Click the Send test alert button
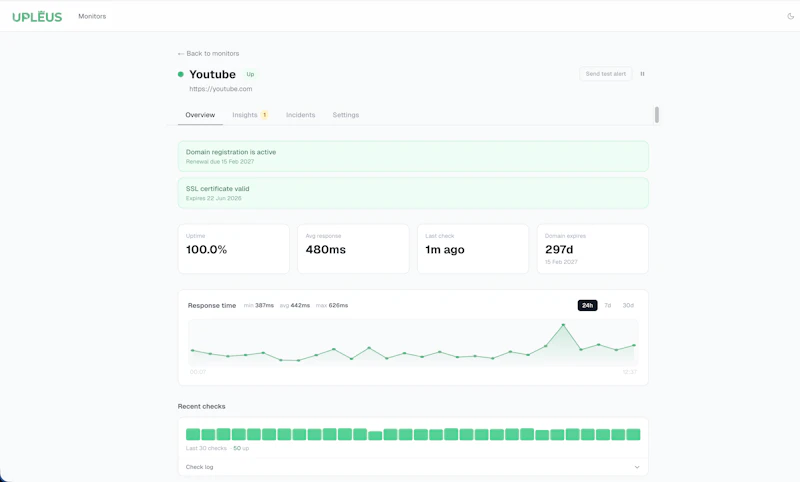Viewport: 800px width, 482px height. pyautogui.click(x=606, y=74)
